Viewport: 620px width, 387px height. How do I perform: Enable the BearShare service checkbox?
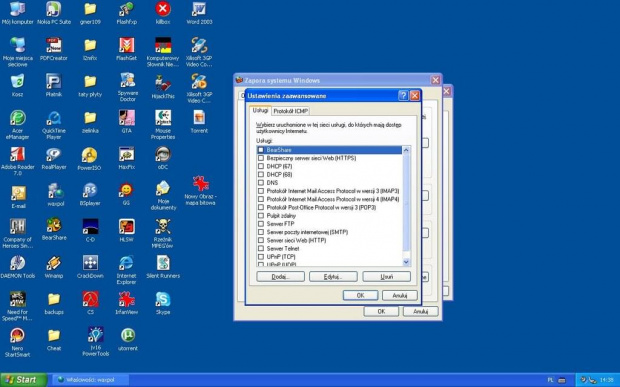tap(261, 150)
